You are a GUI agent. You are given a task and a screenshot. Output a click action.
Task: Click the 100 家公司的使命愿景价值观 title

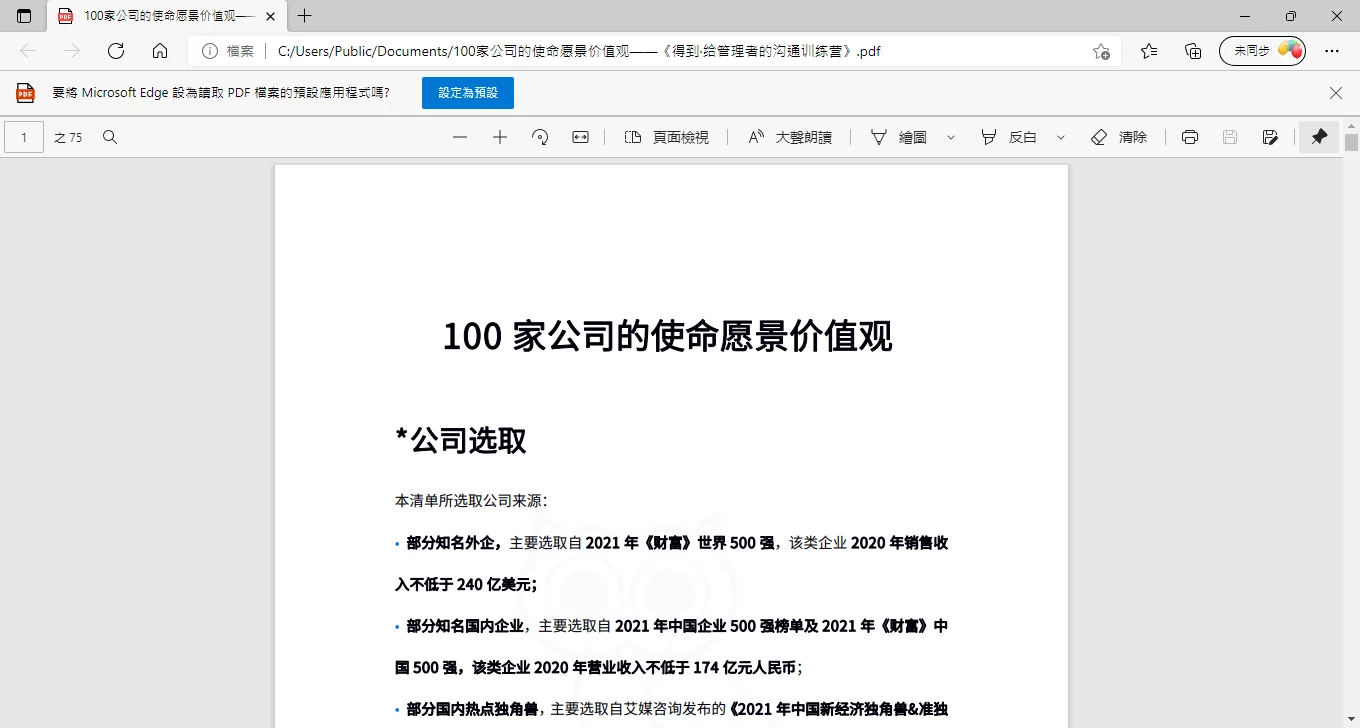(x=667, y=336)
